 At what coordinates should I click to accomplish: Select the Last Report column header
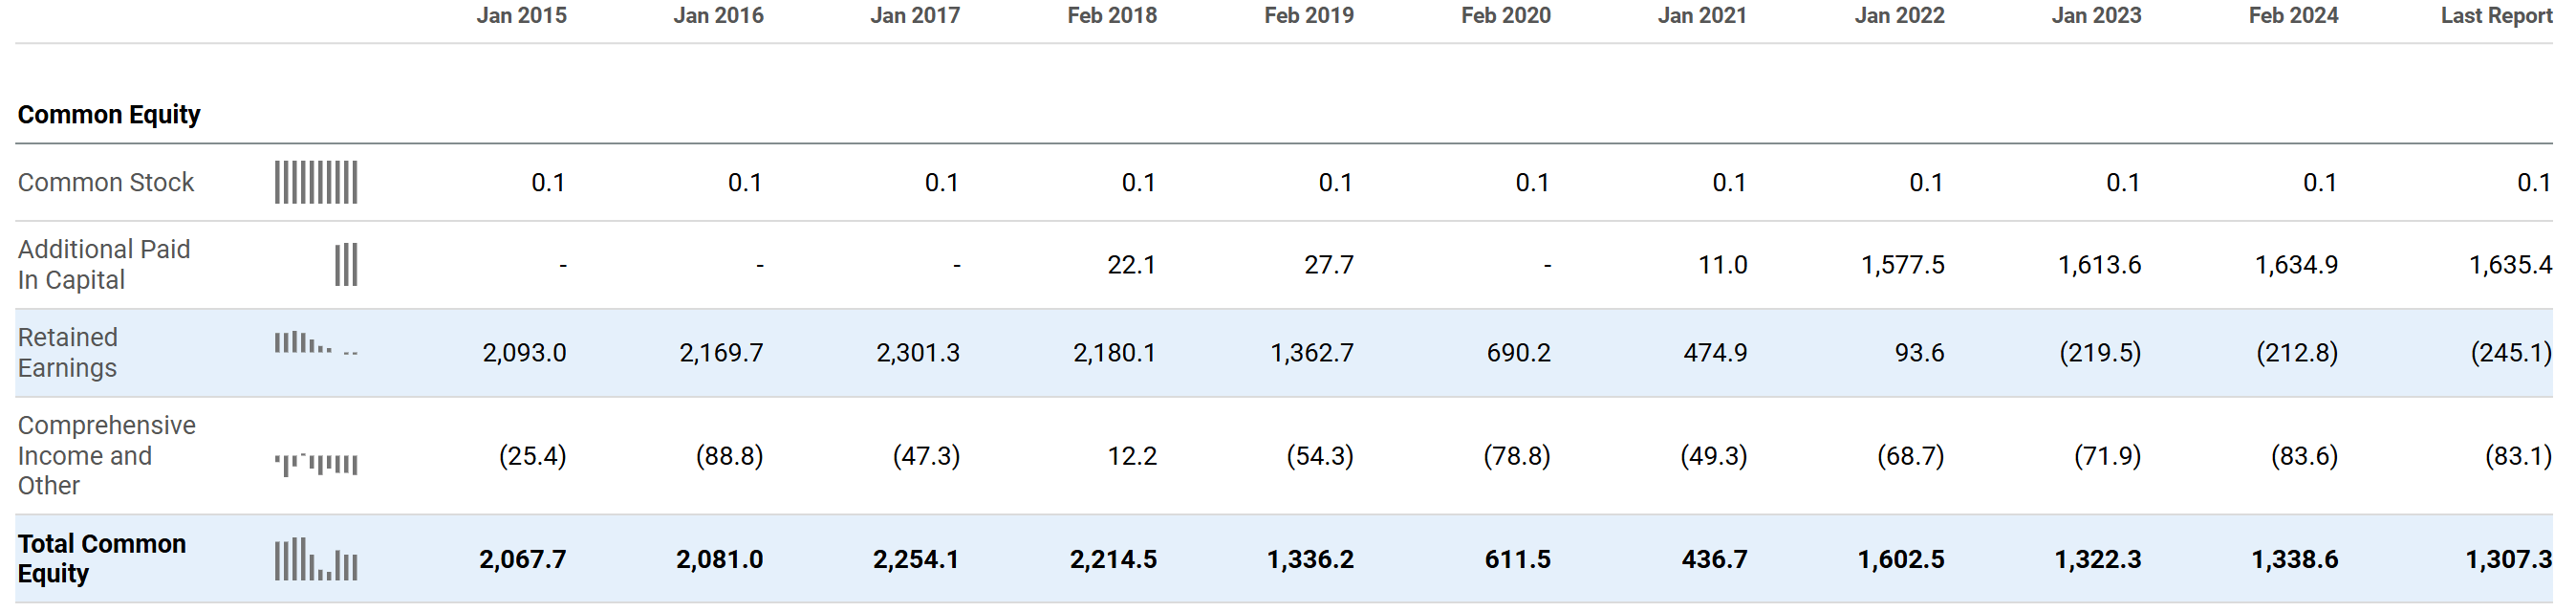pos(2495,16)
